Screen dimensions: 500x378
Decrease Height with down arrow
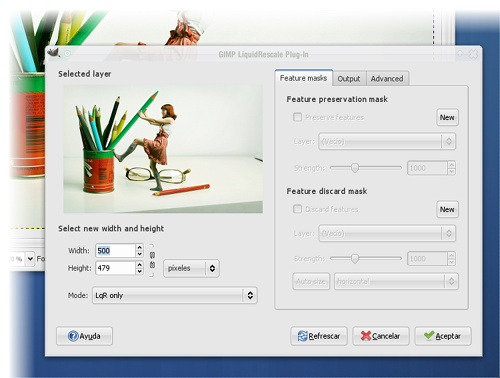click(x=140, y=271)
